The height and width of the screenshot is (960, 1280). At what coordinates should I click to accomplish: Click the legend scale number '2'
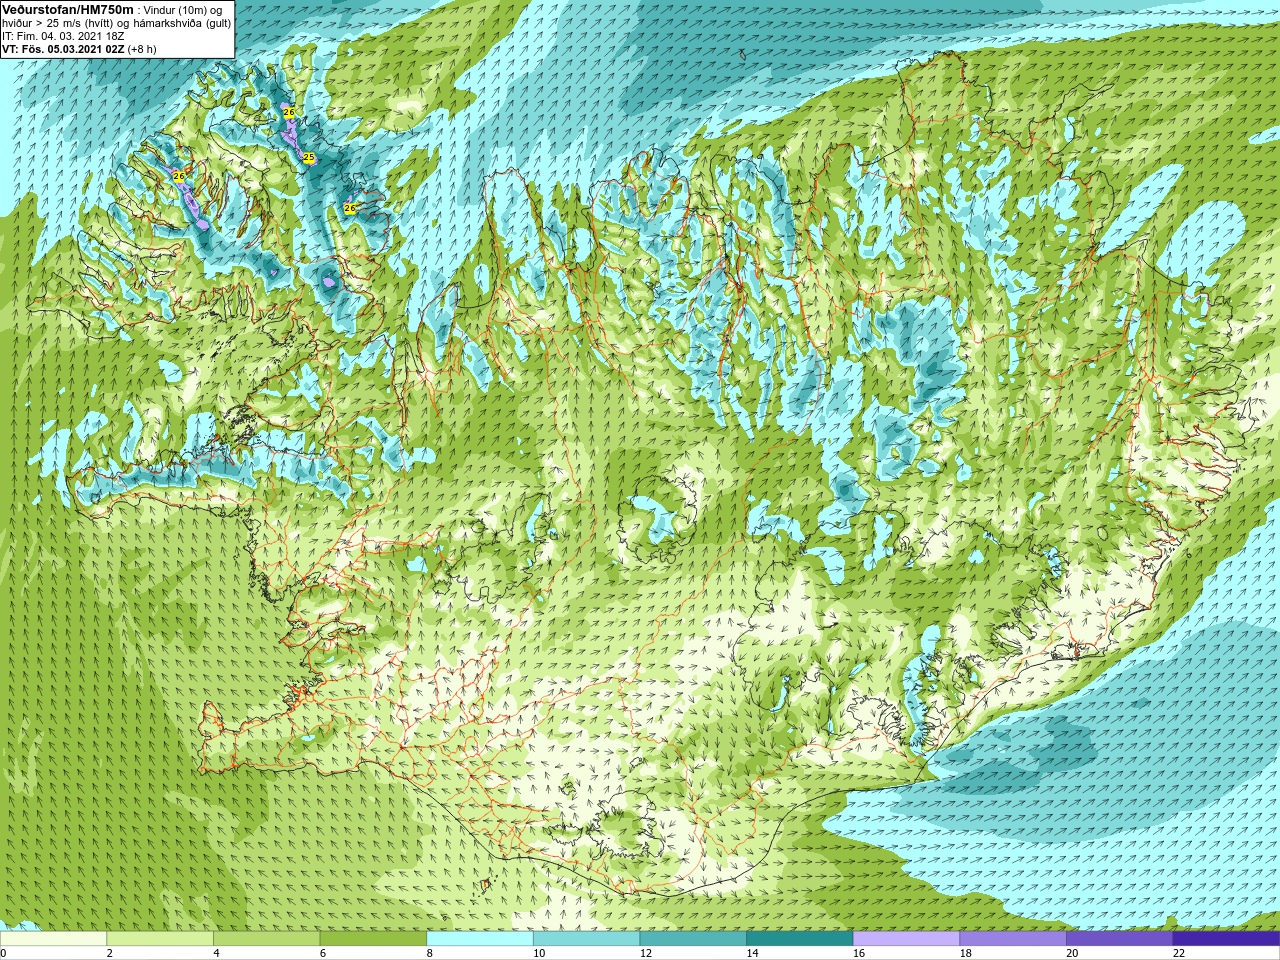(110, 953)
